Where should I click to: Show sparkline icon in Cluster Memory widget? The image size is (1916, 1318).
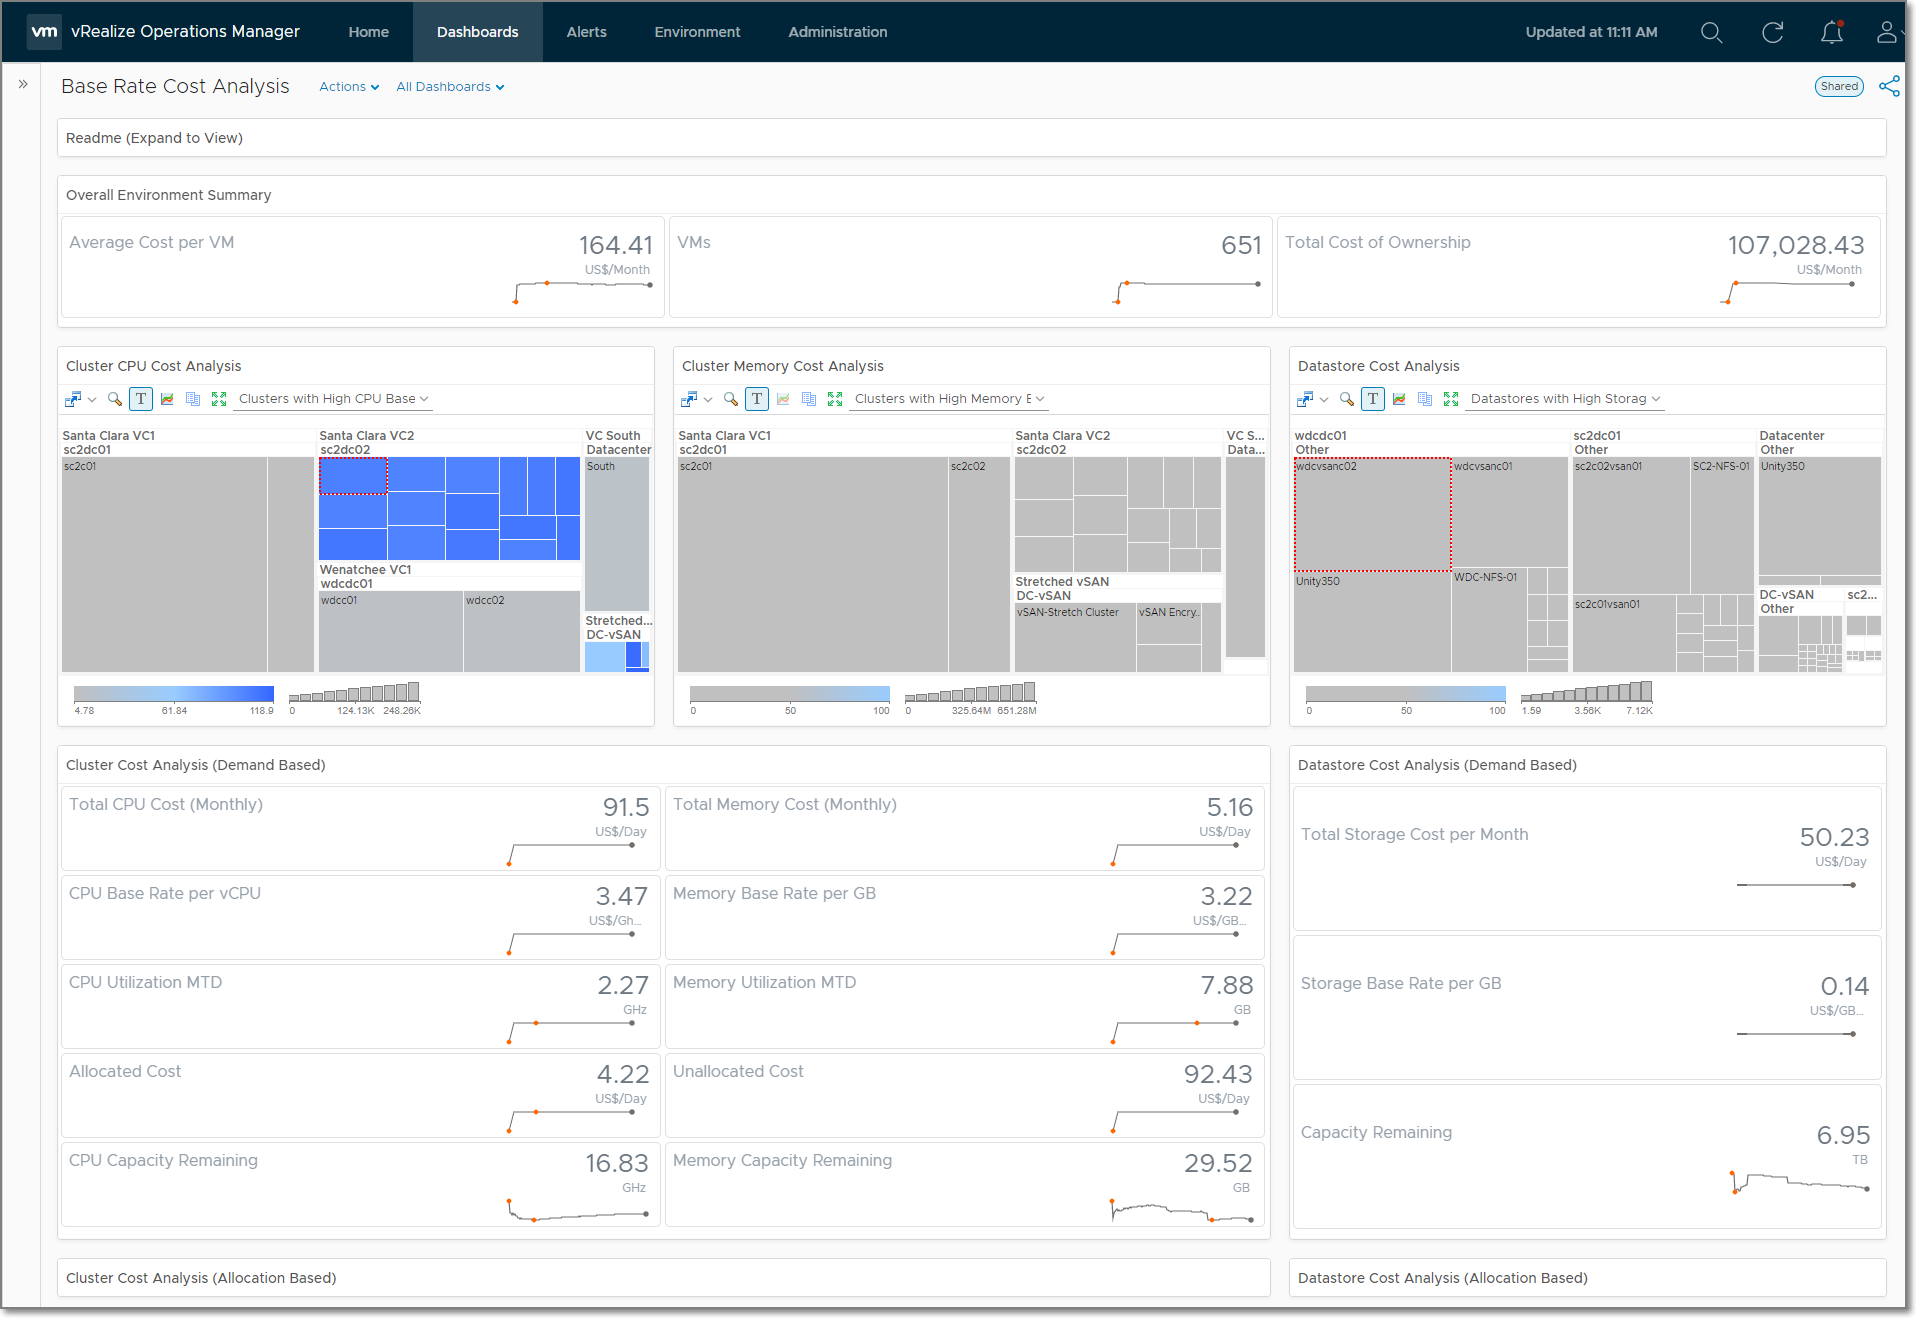click(x=783, y=399)
